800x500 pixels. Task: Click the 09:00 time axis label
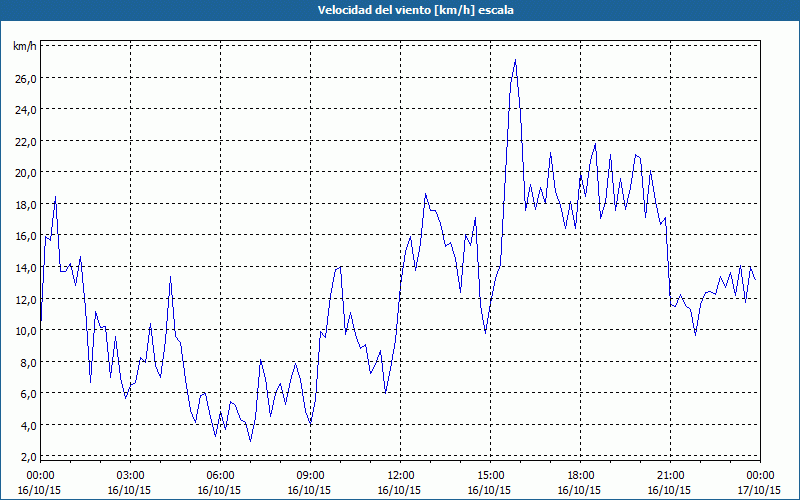click(x=310, y=476)
